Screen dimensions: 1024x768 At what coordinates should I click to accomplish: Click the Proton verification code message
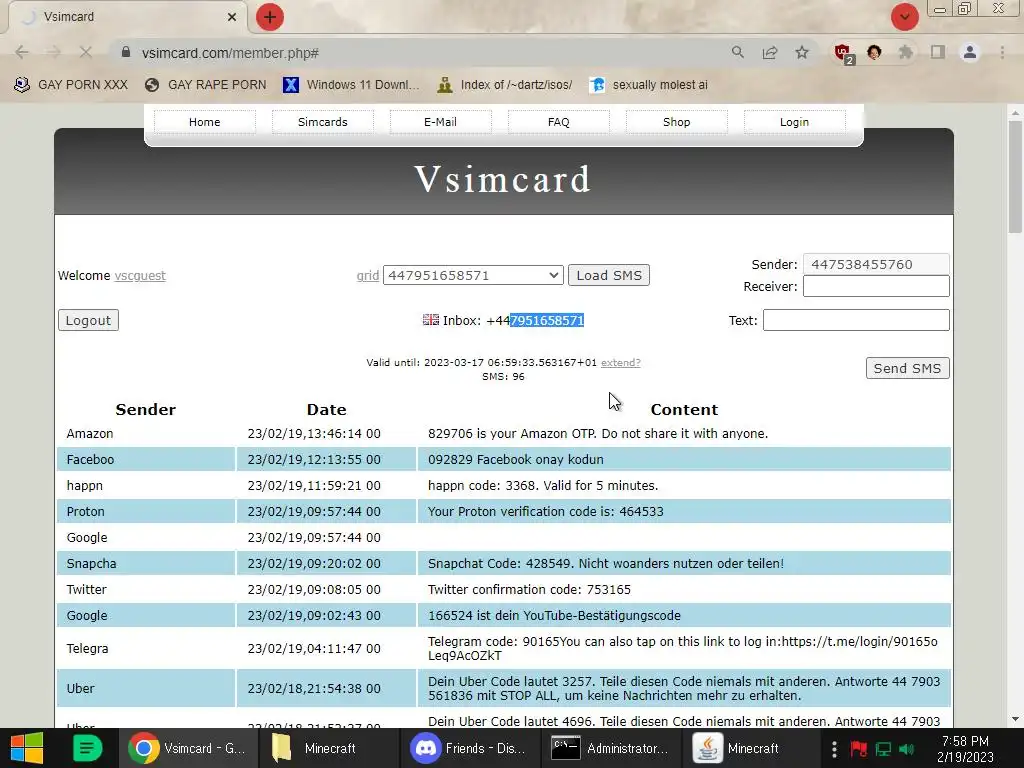click(545, 511)
